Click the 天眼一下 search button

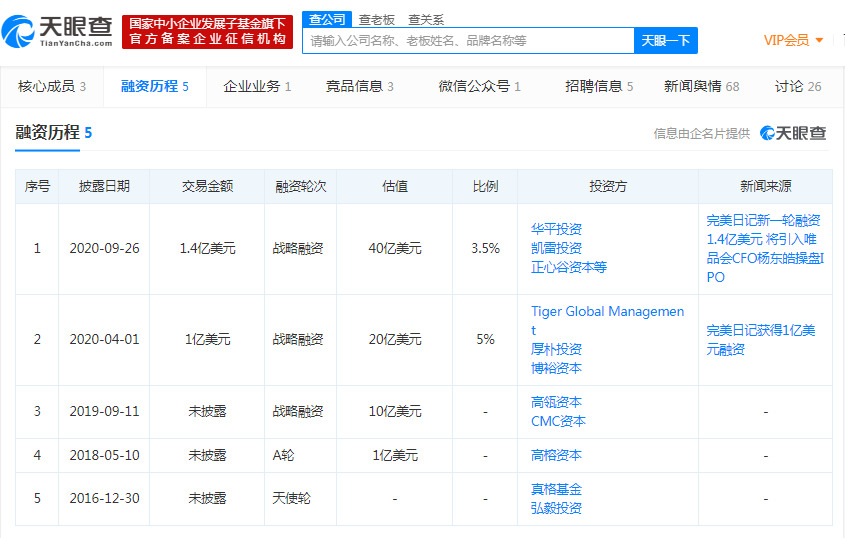pyautogui.click(x=666, y=40)
